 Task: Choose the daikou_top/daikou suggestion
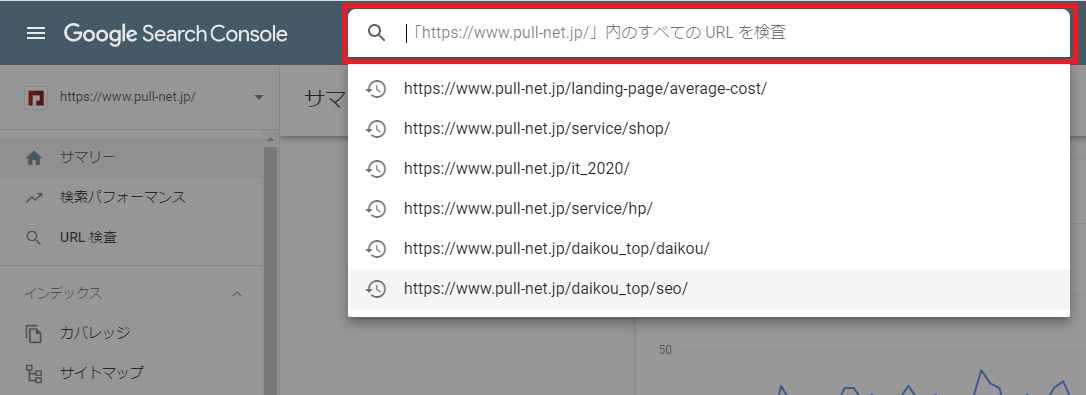(709, 249)
